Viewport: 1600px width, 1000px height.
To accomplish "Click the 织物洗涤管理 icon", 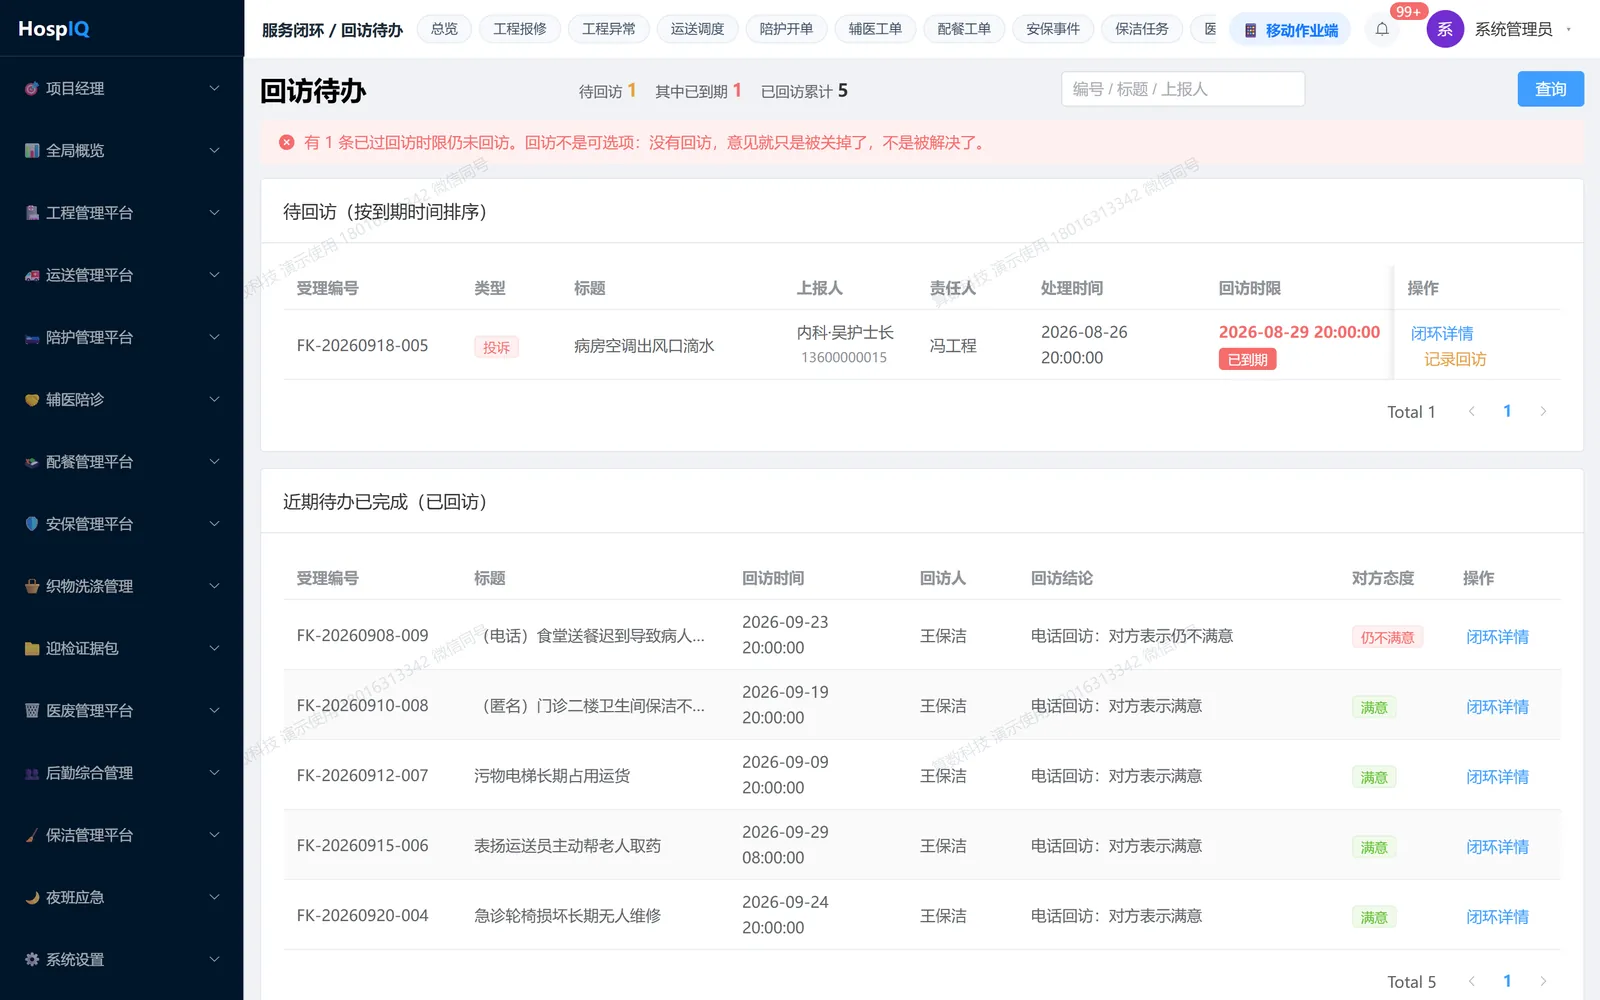I will point(32,587).
